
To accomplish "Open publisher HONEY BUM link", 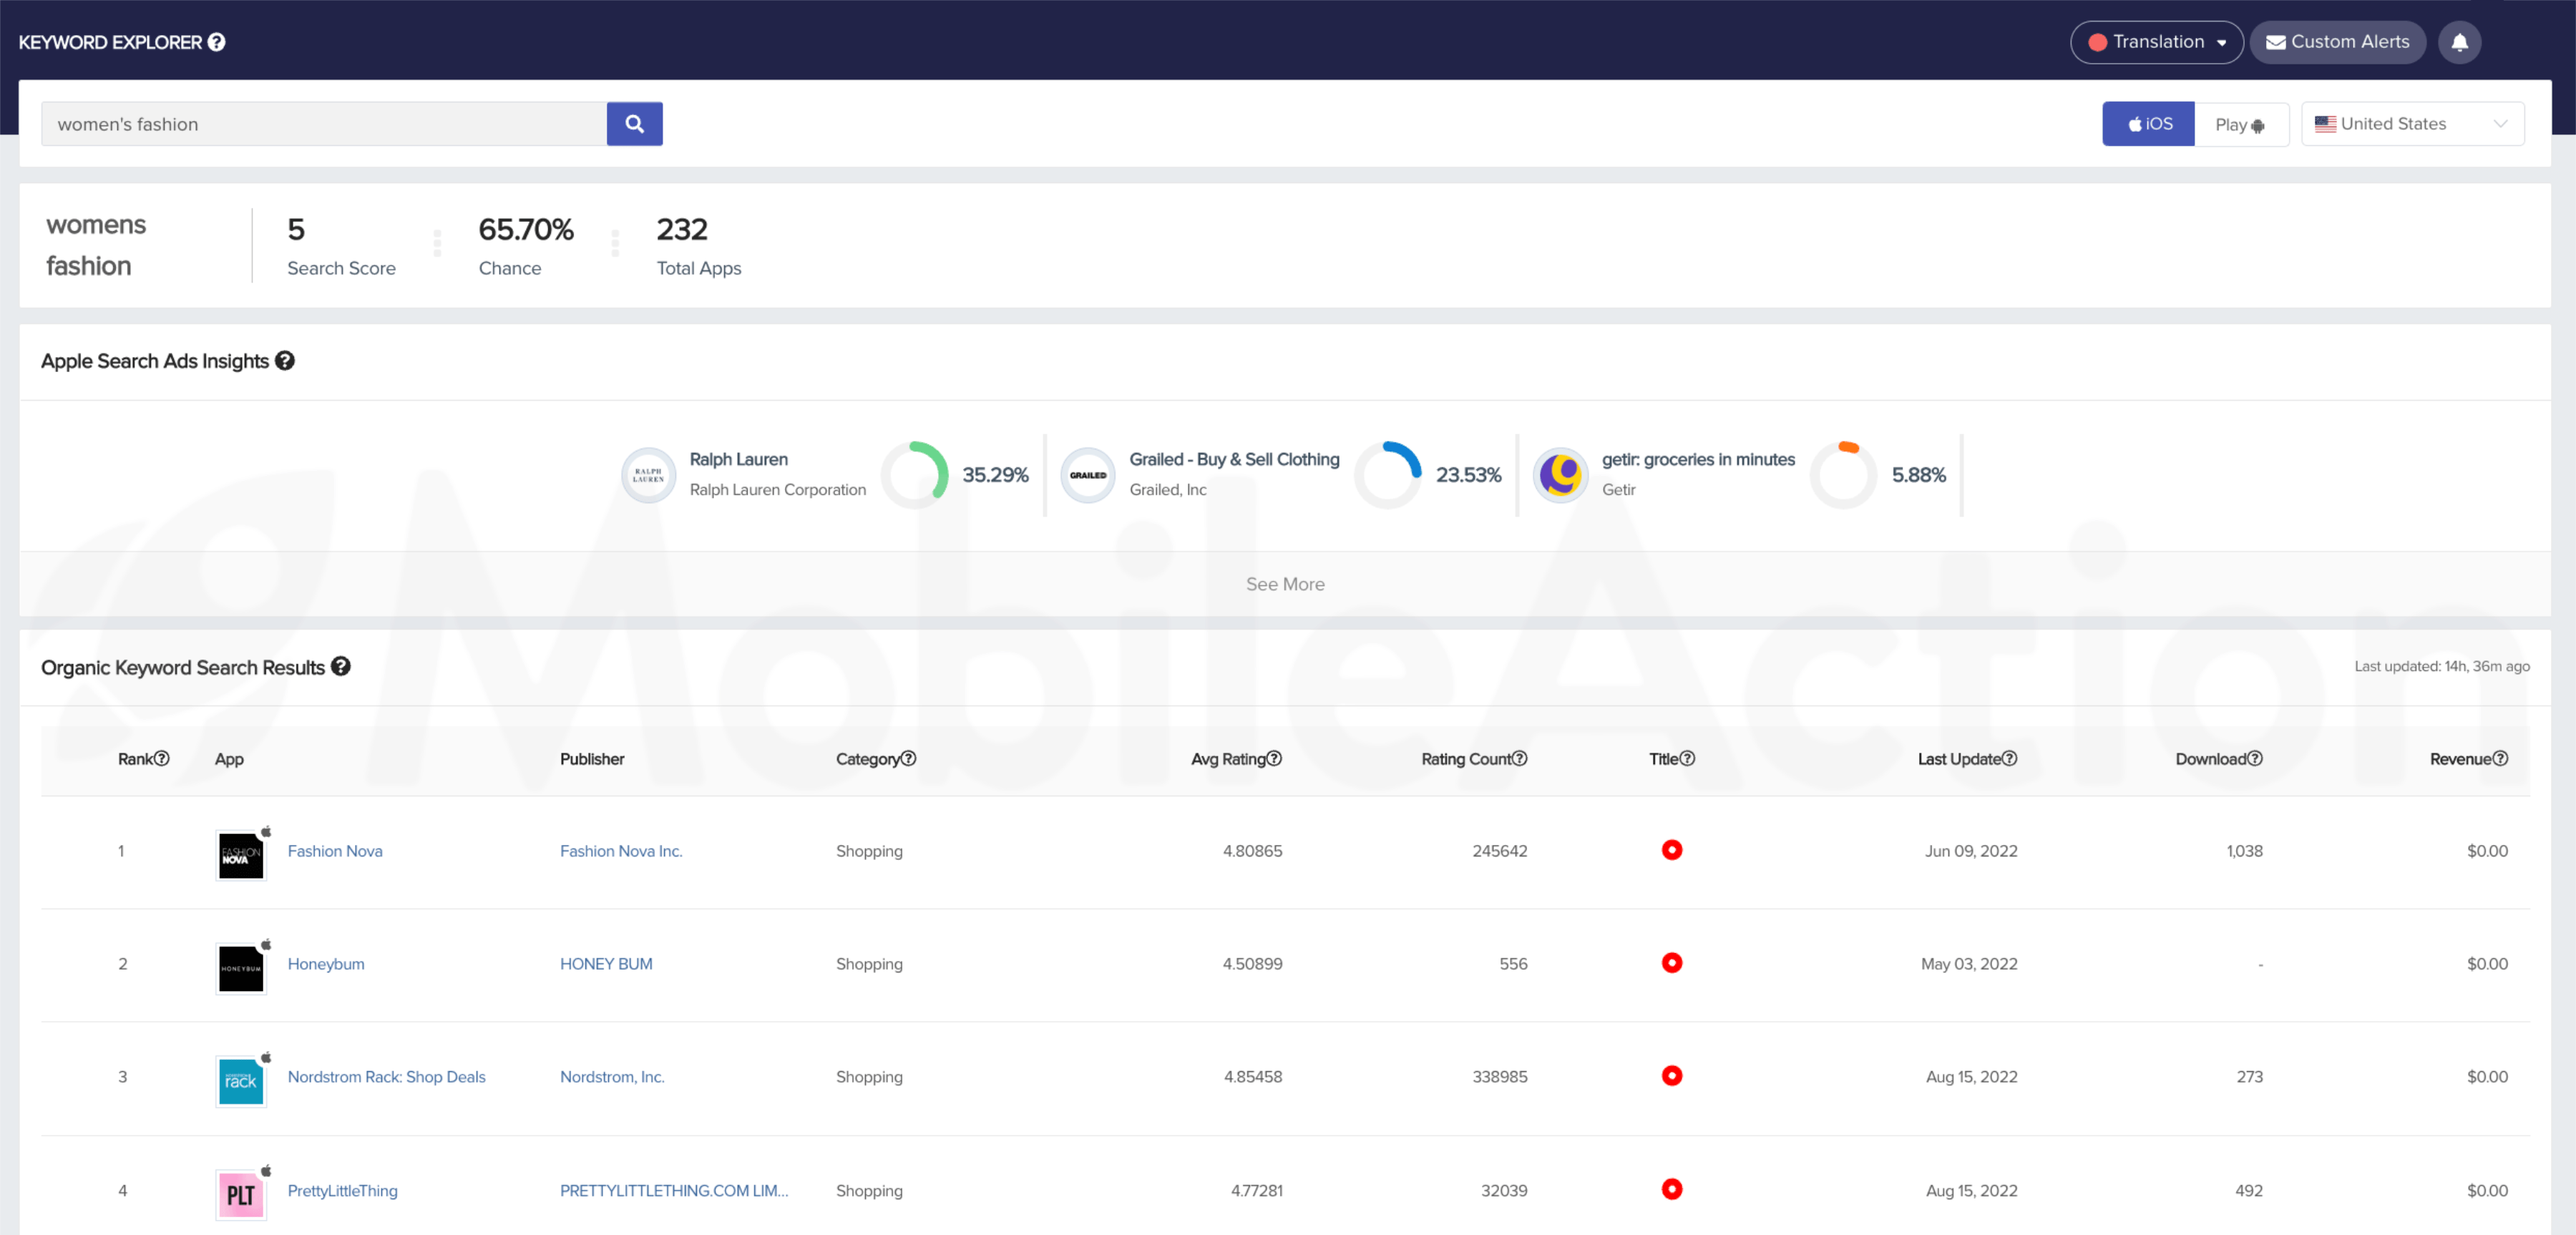I will pos(606,964).
